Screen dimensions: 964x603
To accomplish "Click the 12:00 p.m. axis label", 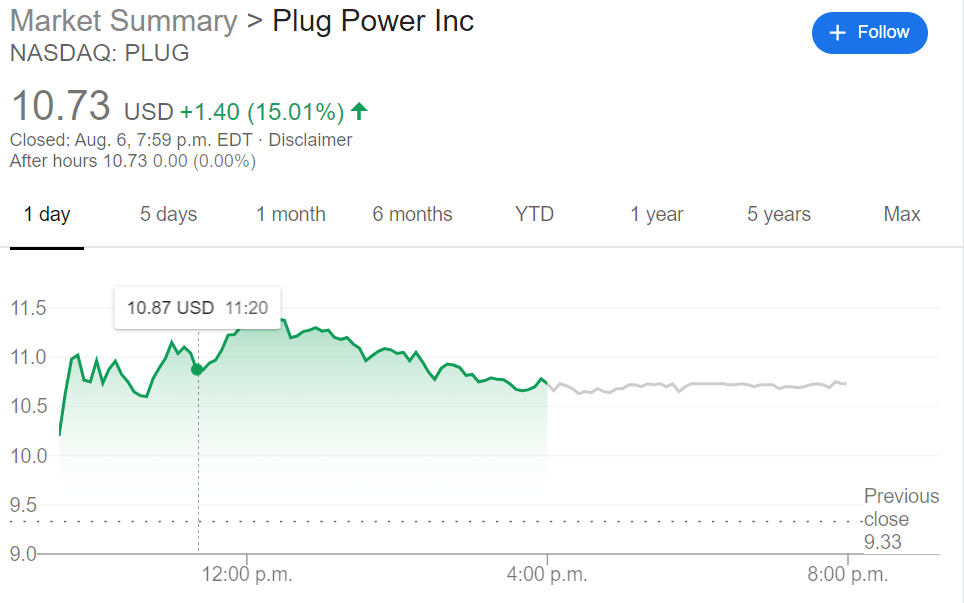I will [x=246, y=575].
